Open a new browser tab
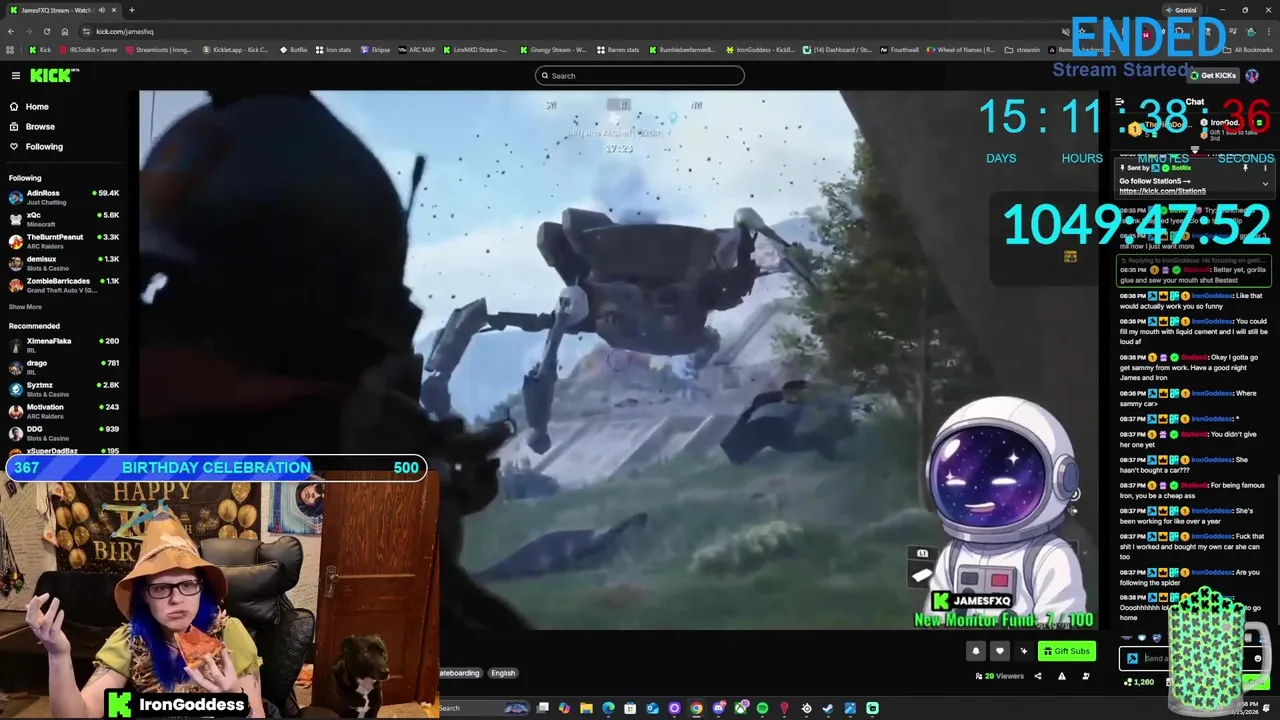 (131, 10)
